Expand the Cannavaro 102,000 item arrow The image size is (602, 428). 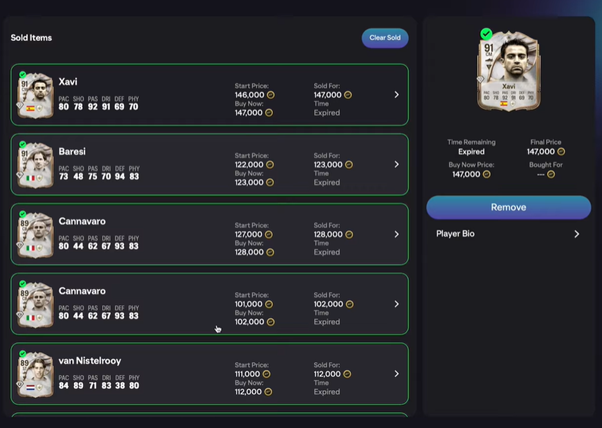397,304
